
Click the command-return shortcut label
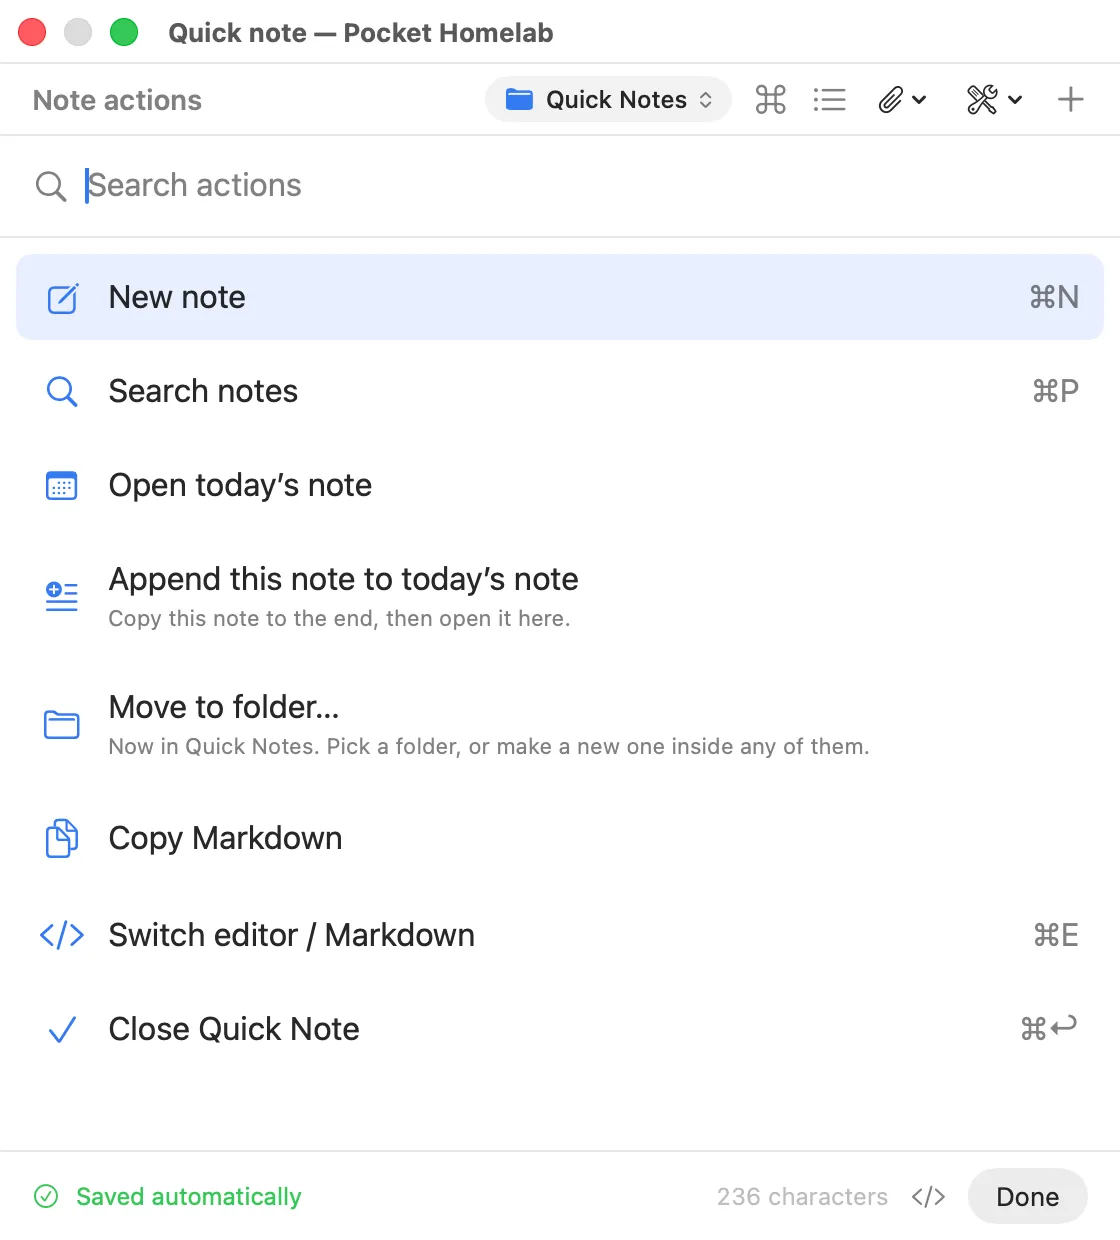1049,1027
